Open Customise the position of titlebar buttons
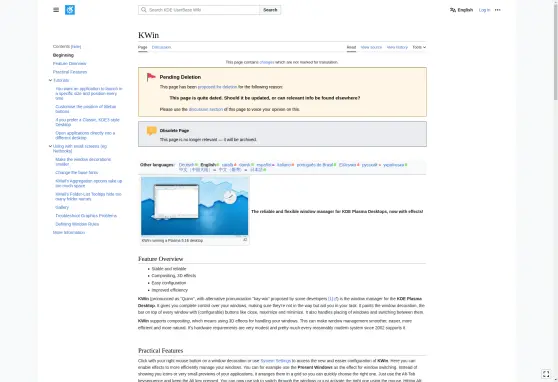Image resolution: width=558 pixels, height=382 pixels. pos(86,109)
